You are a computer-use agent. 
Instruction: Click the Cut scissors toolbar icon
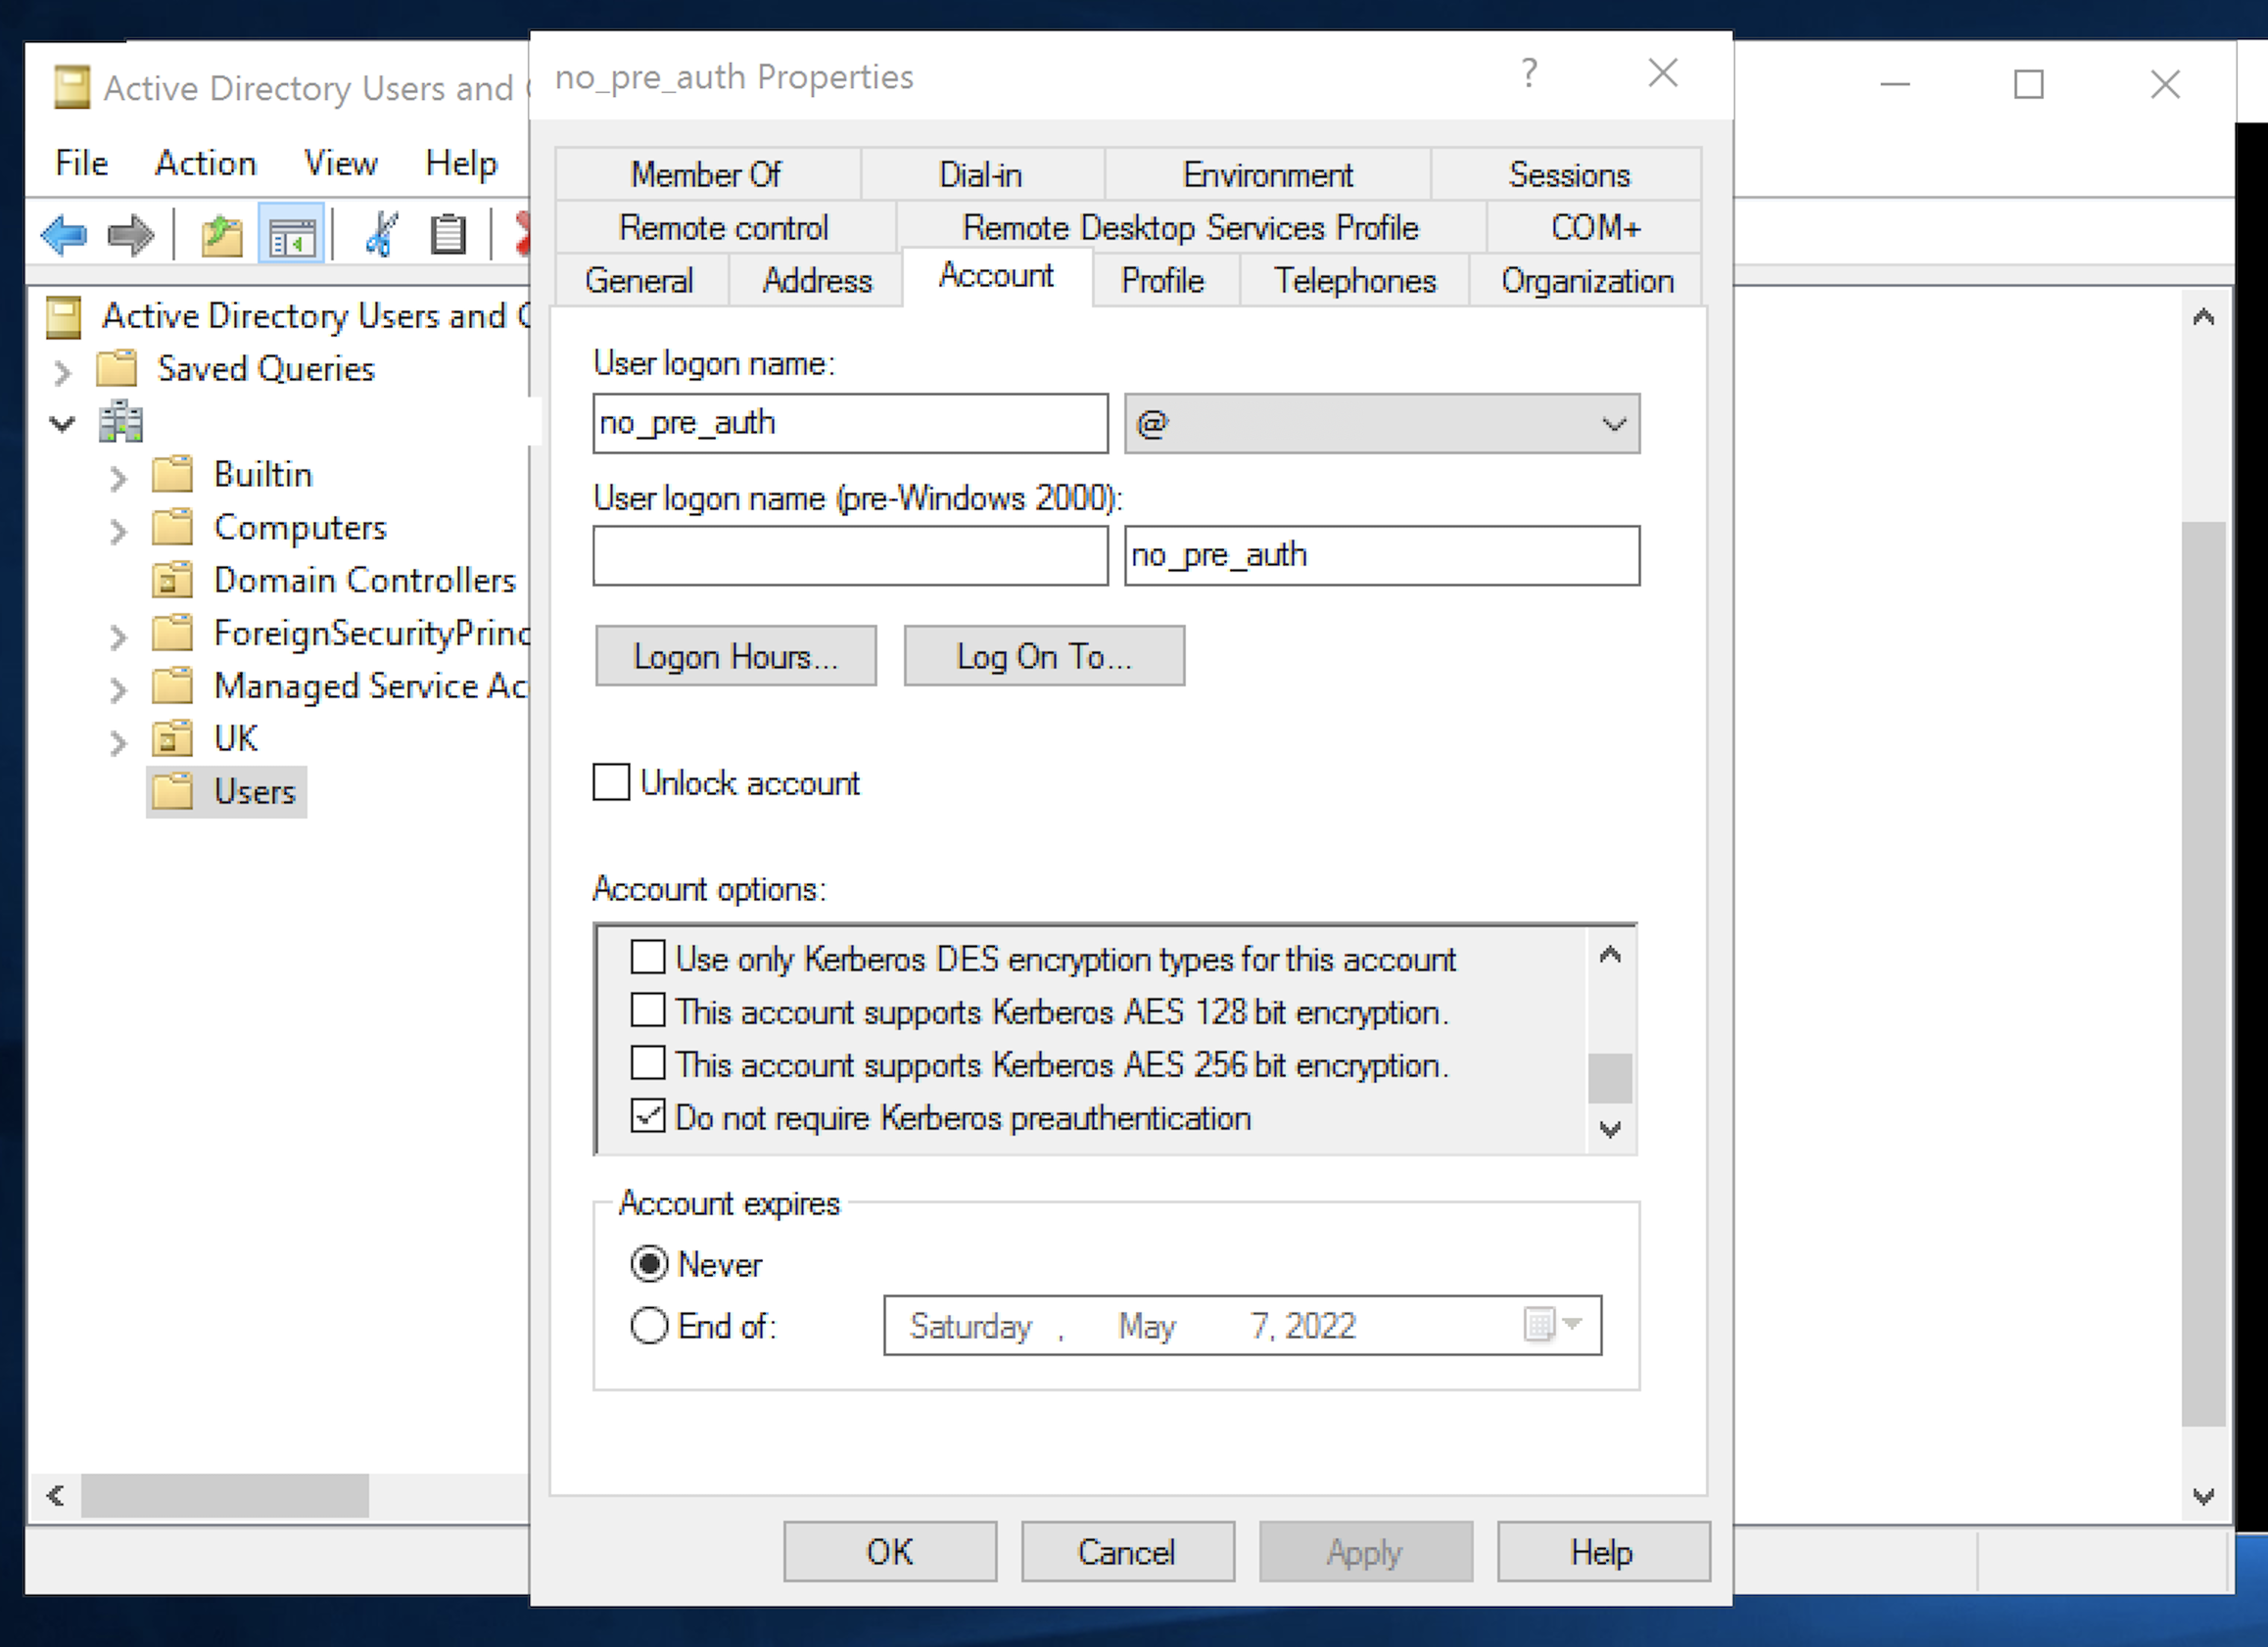point(381,235)
